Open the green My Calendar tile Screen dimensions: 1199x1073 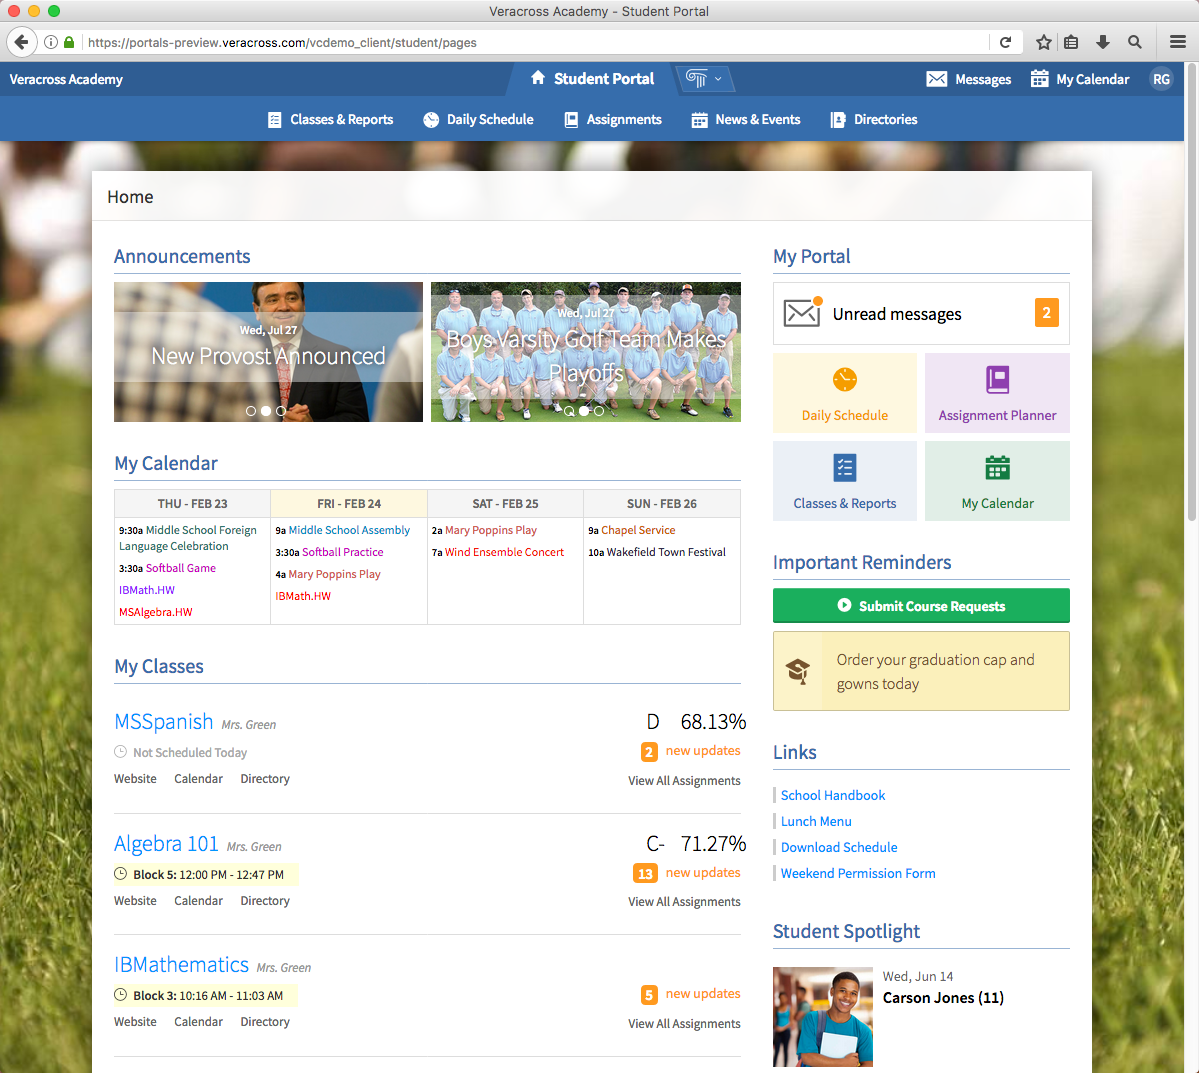(997, 481)
